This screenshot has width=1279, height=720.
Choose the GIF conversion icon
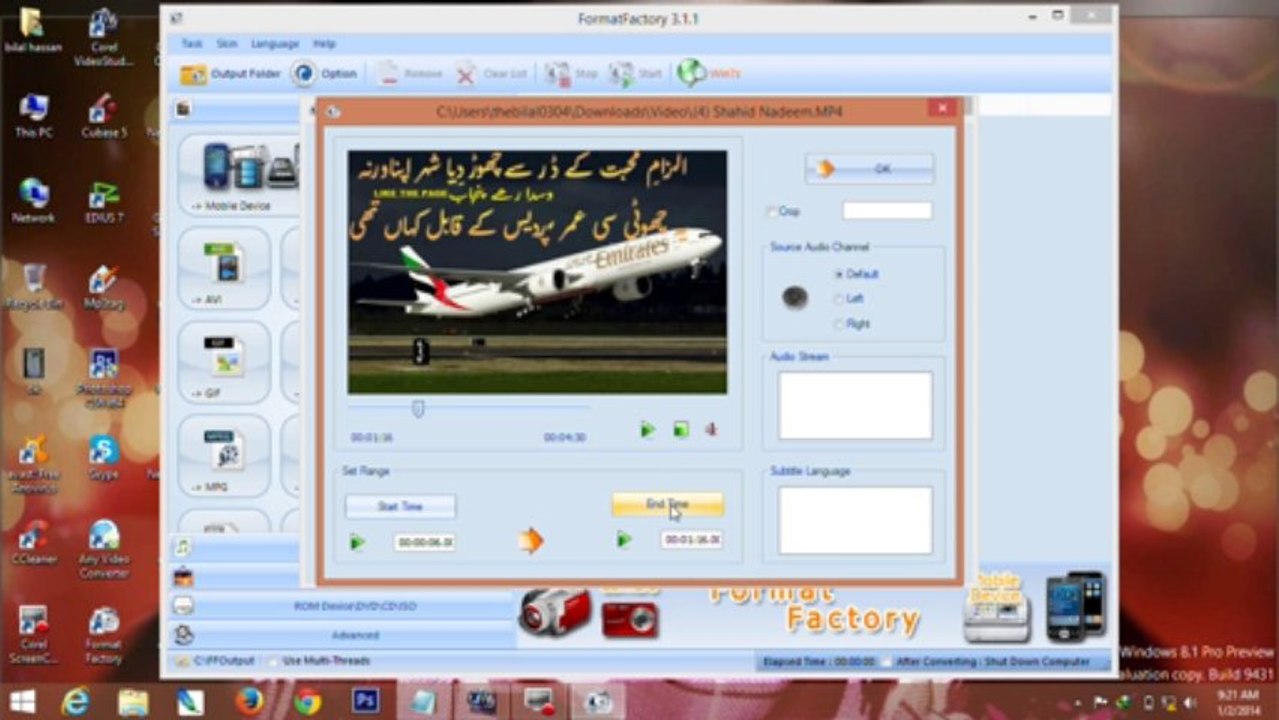click(224, 362)
